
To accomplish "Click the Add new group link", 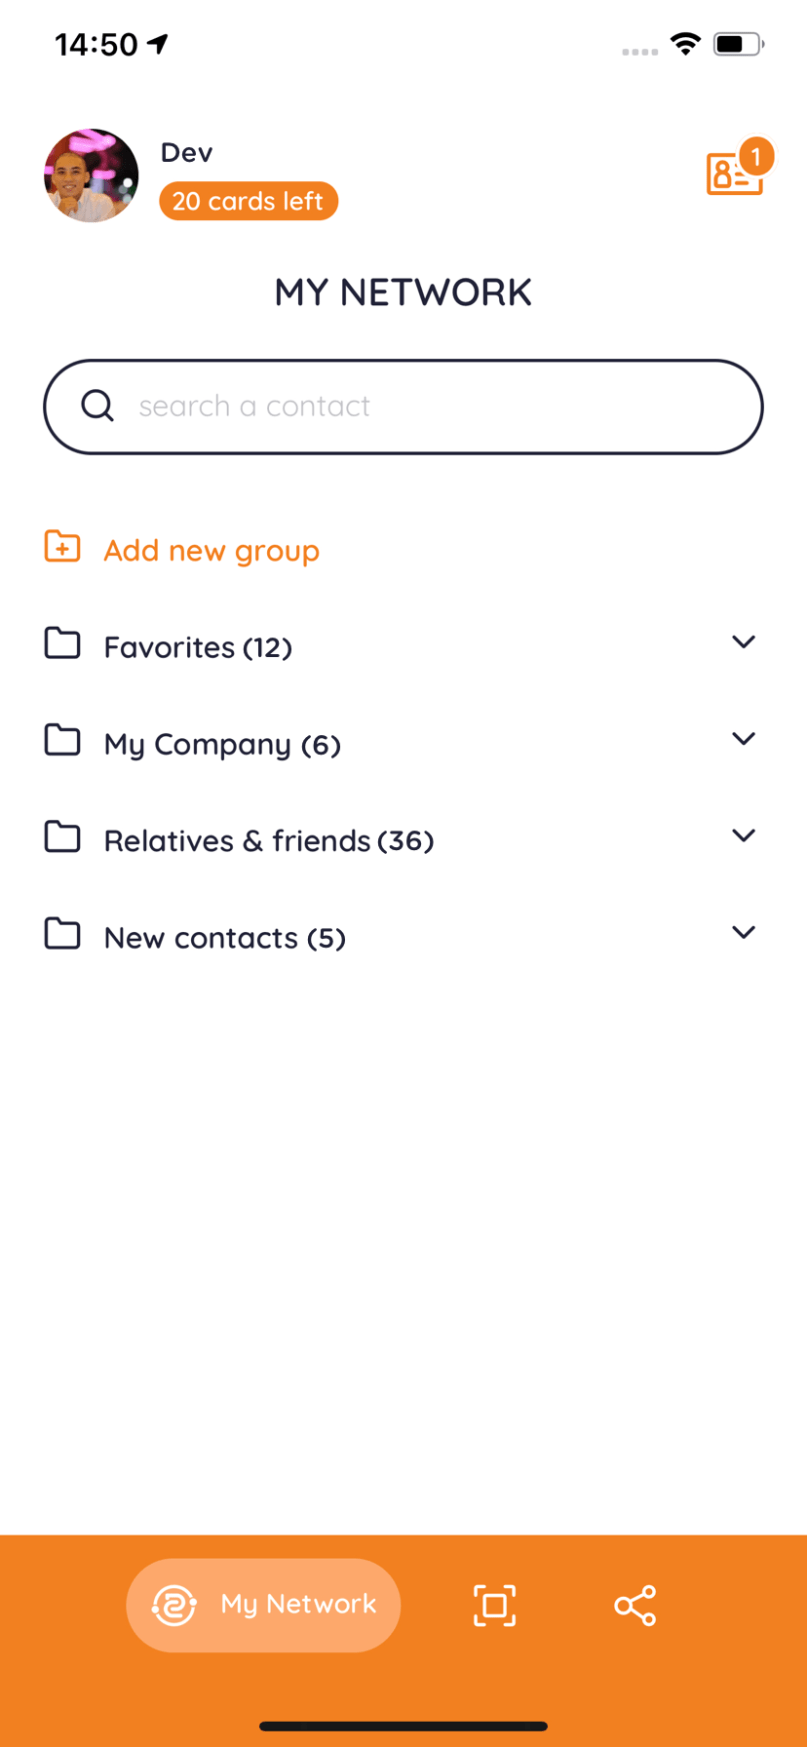I will [211, 549].
